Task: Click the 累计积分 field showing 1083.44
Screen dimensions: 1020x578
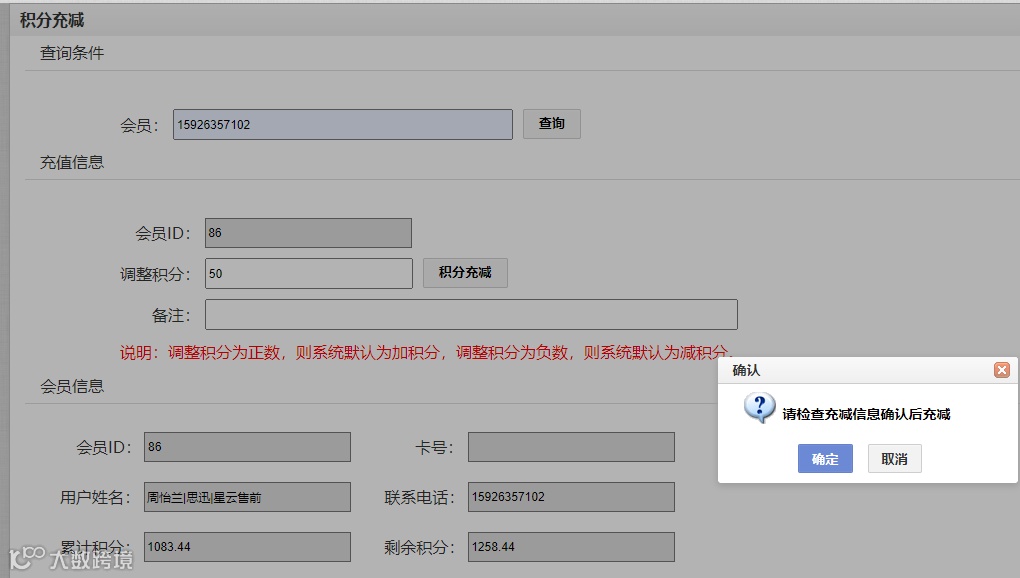Action: 246,546
